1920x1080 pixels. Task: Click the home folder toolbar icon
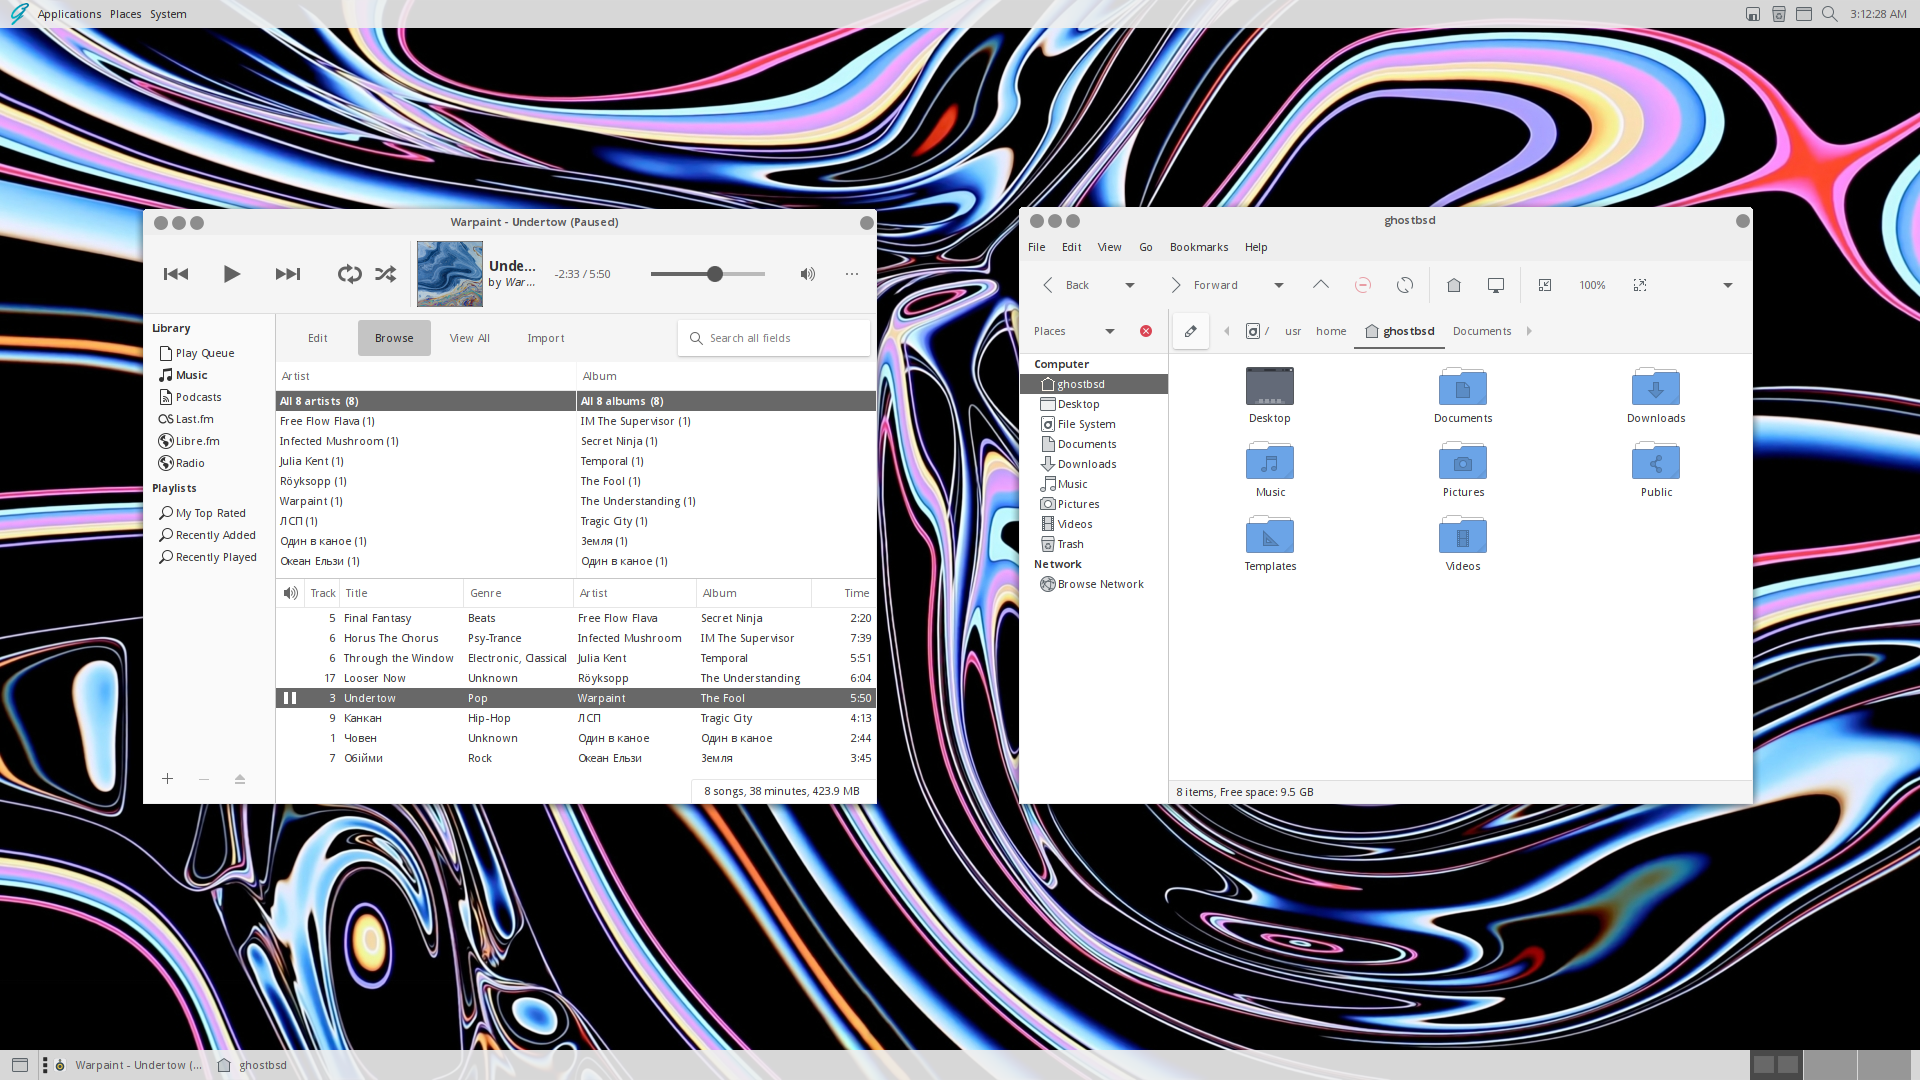(x=1454, y=285)
